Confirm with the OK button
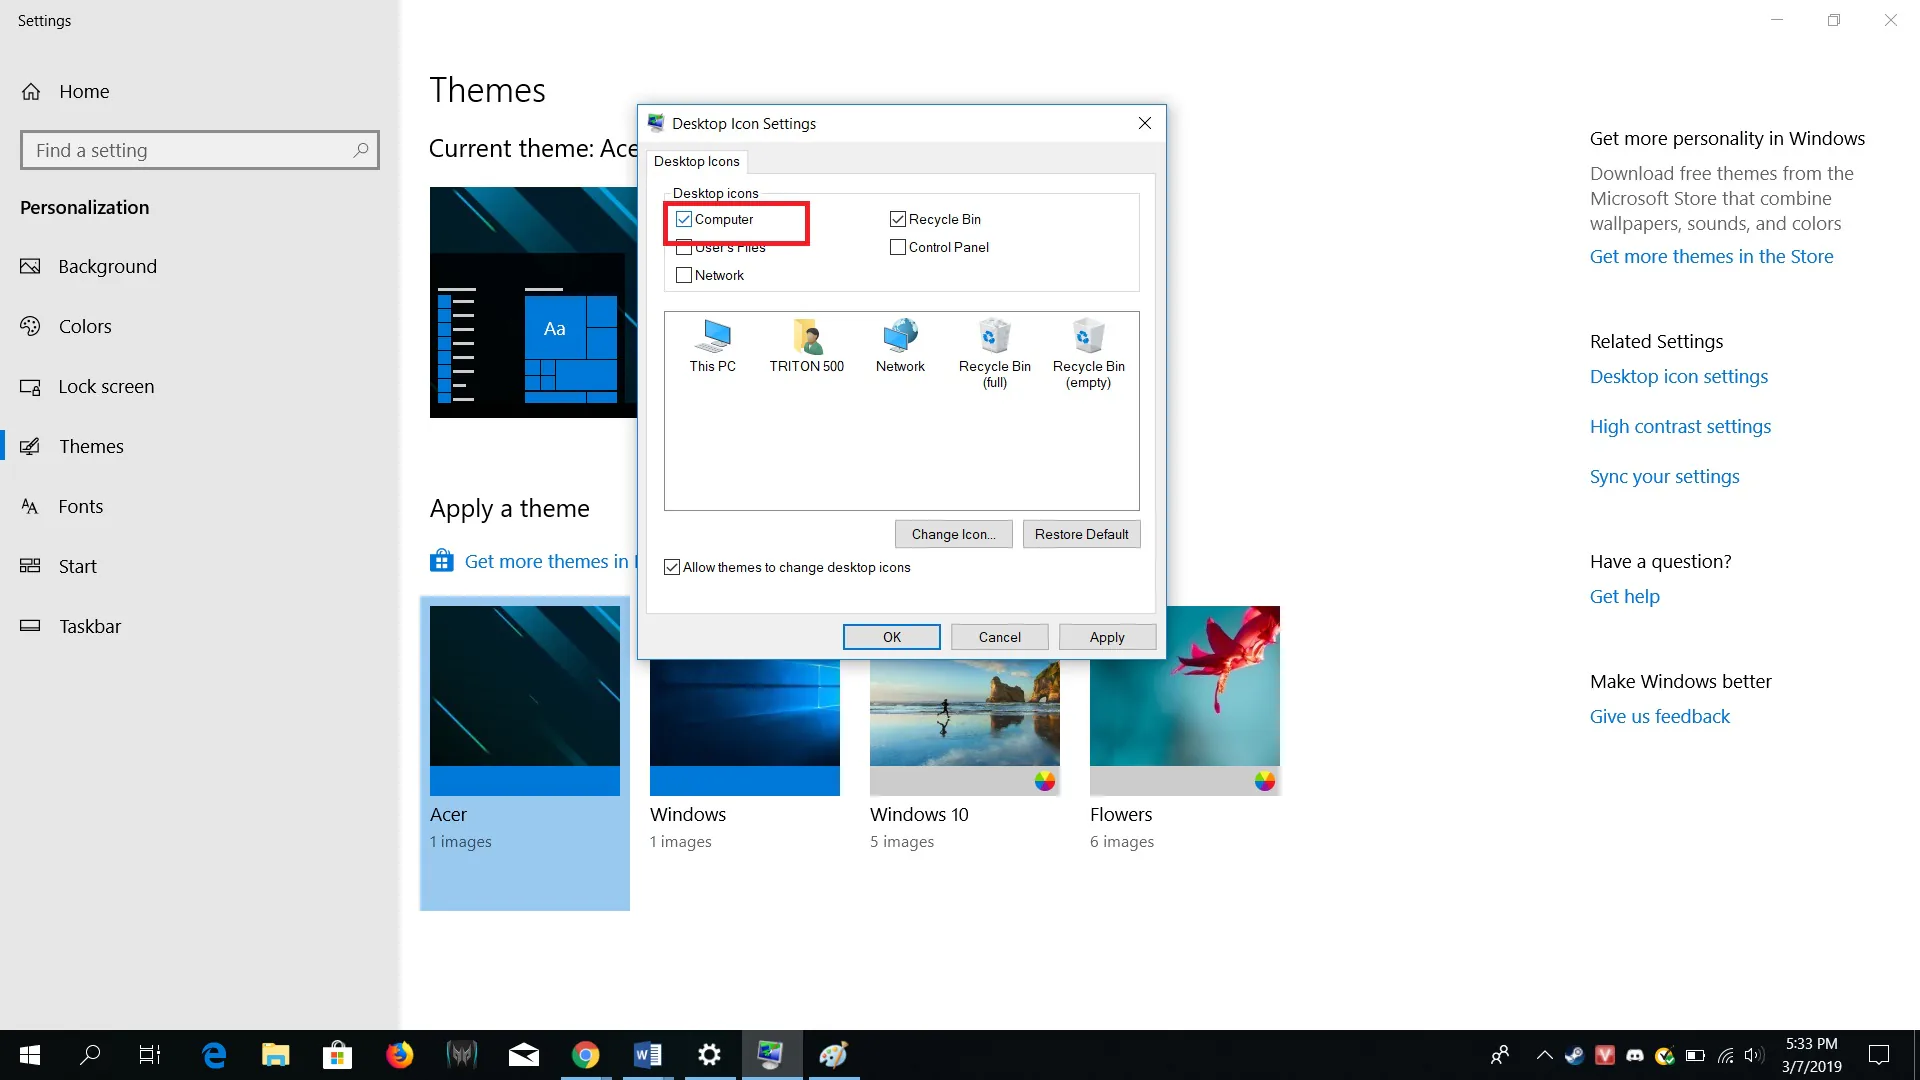The image size is (1920, 1080). click(891, 637)
